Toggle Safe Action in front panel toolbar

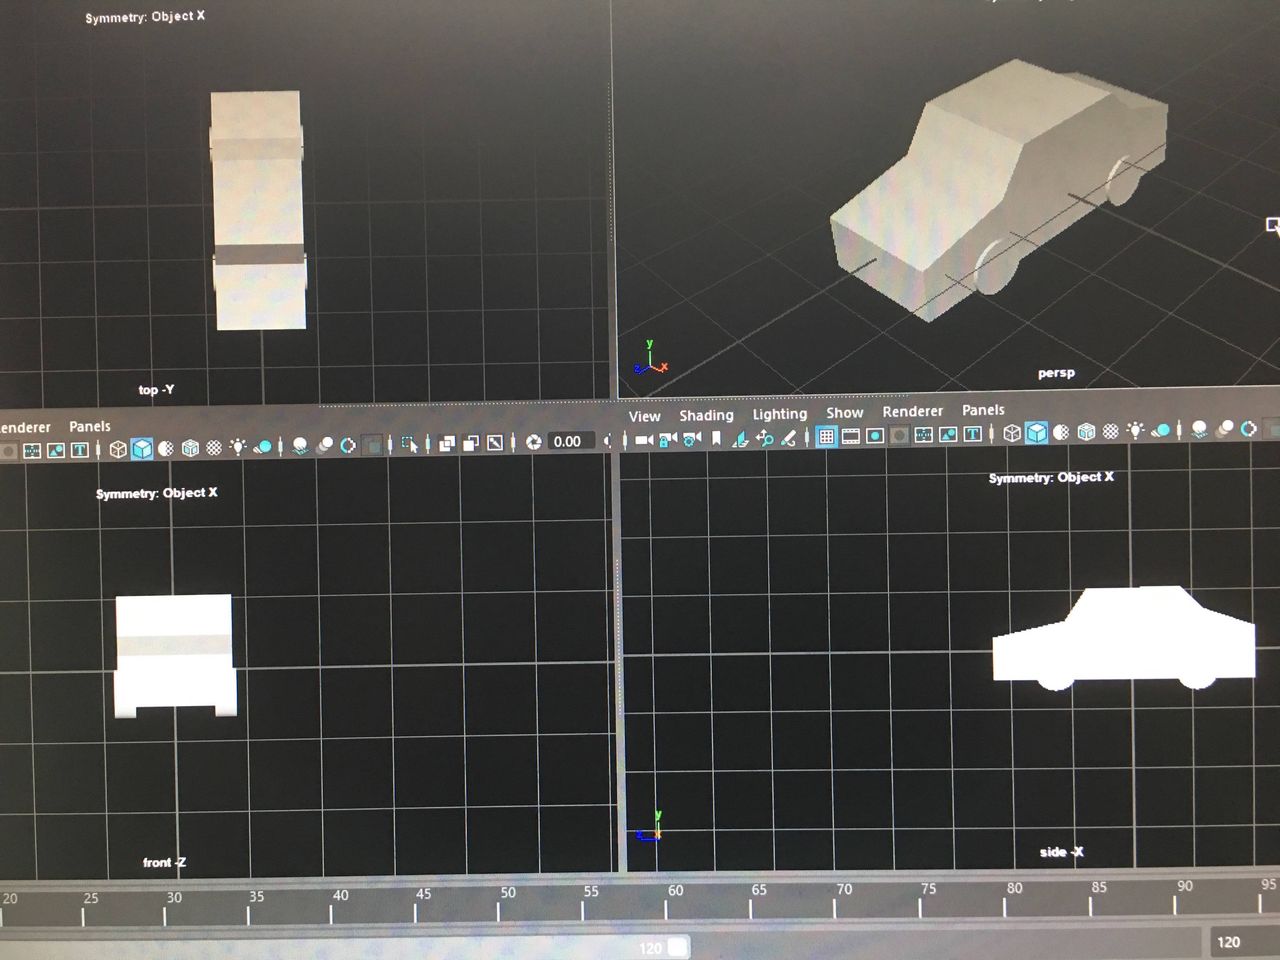[x=55, y=450]
